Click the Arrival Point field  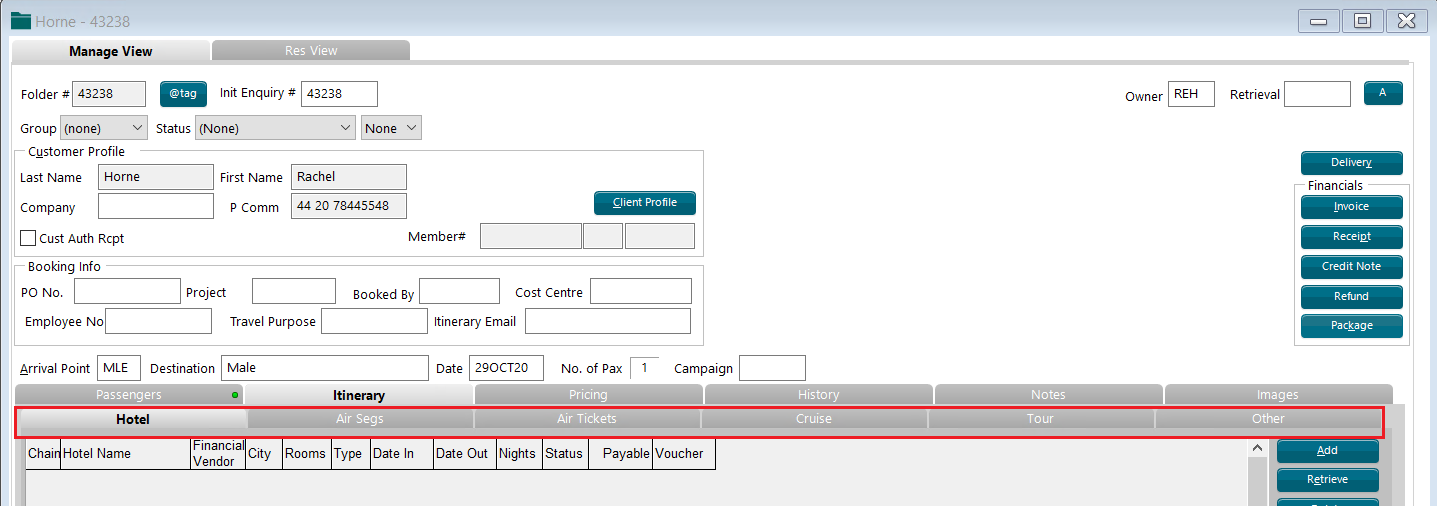coord(119,368)
